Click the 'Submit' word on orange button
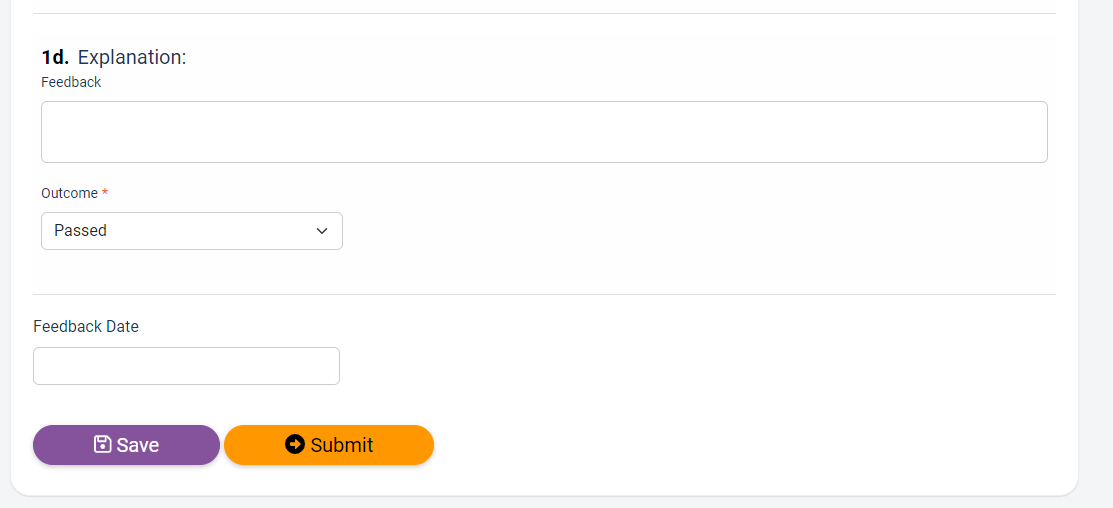Screen dimensions: 1113x508 pyautogui.click(x=341, y=445)
